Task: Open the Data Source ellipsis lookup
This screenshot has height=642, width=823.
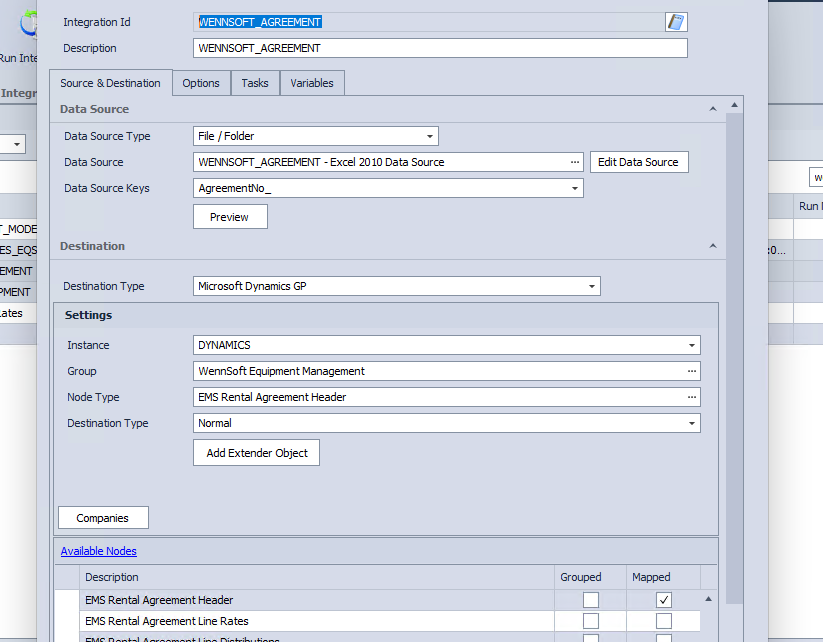Action: (x=575, y=162)
